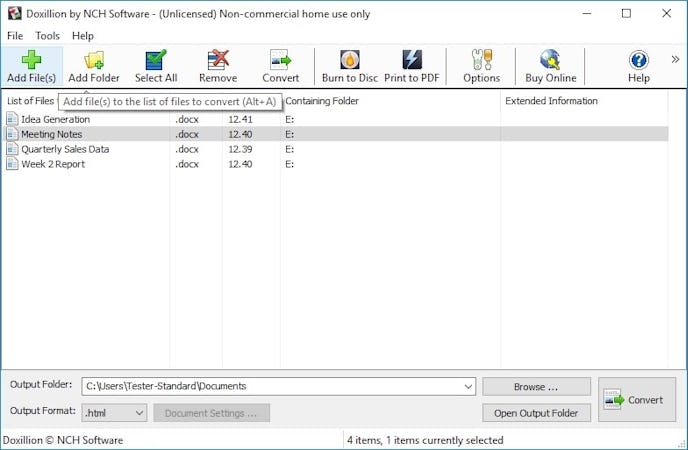Click the large Convert button at bottom right
688x450 pixels.
pyautogui.click(x=637, y=400)
